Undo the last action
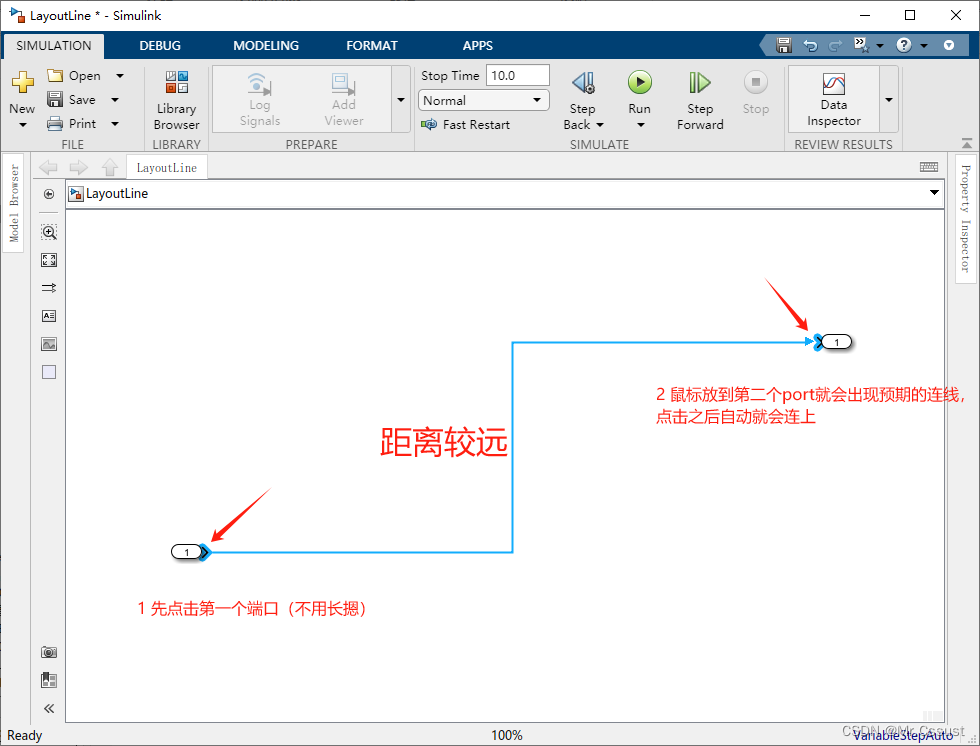 [809, 45]
